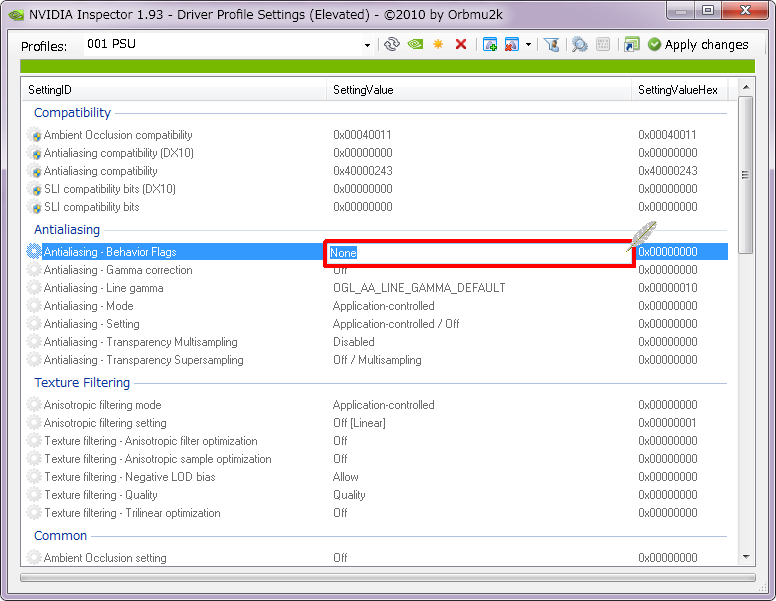The width and height of the screenshot is (776, 601).
Task: Click the Off [Linear] anisotropic value
Action: coord(359,423)
